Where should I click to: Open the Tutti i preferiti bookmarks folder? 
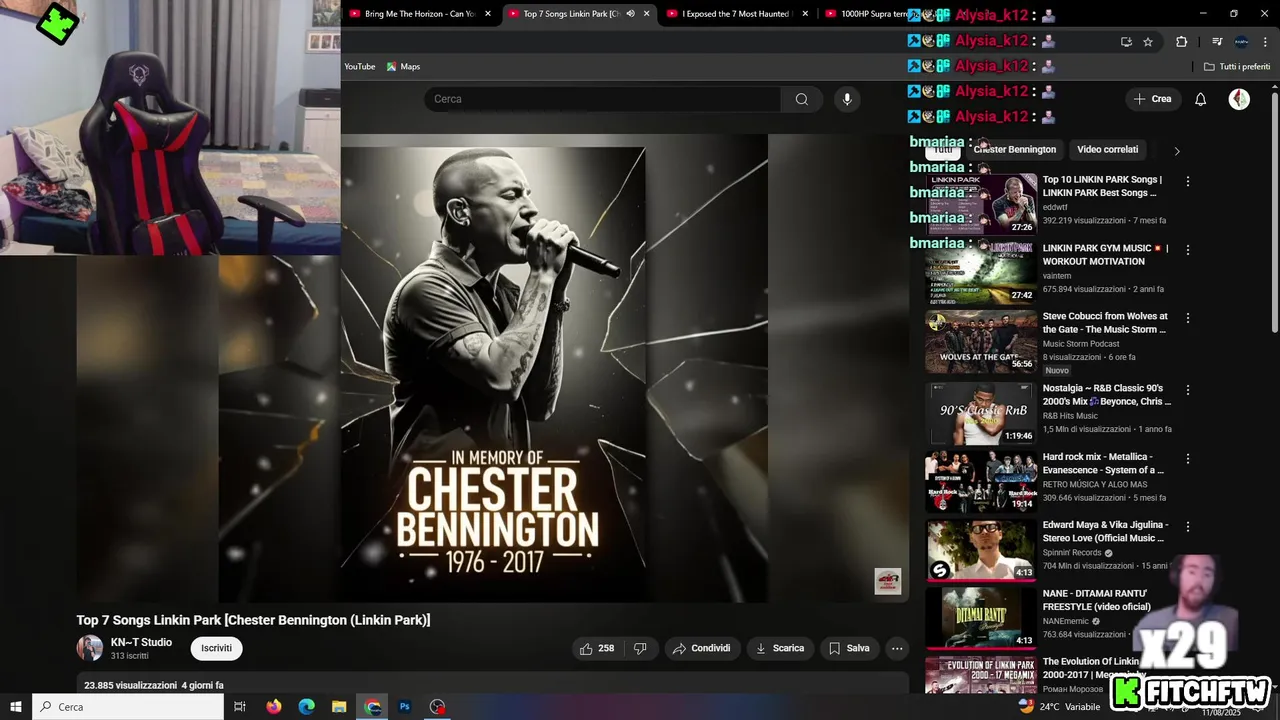coord(1237,67)
